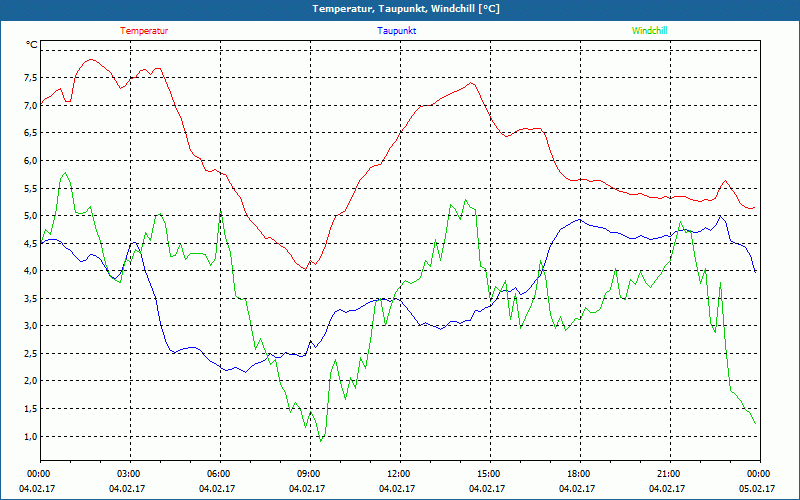Screen dimensions: 800x500
Task: Select the red 'Temperatur' legend label
Action: 144,31
